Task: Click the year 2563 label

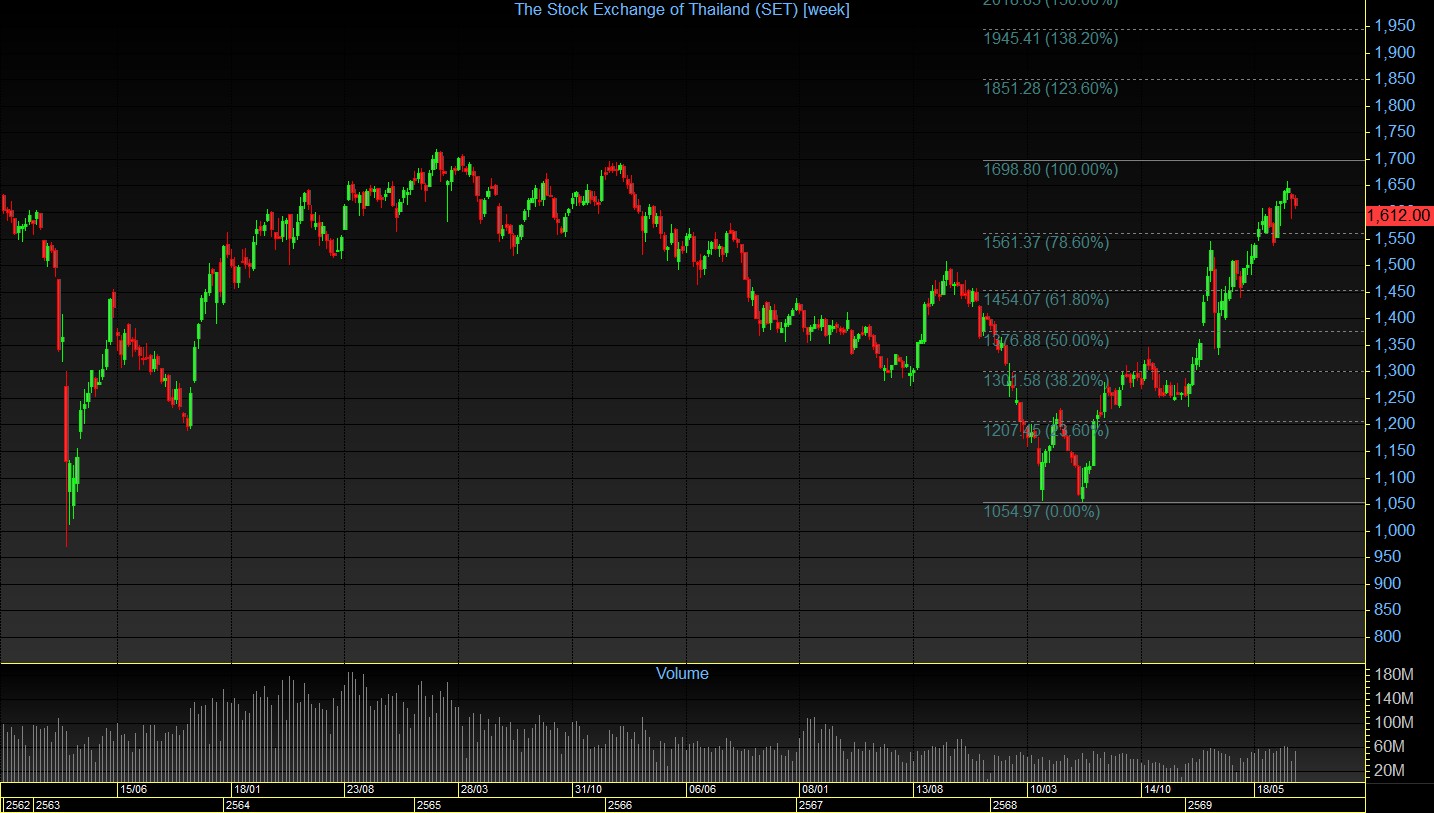Action: (49, 805)
